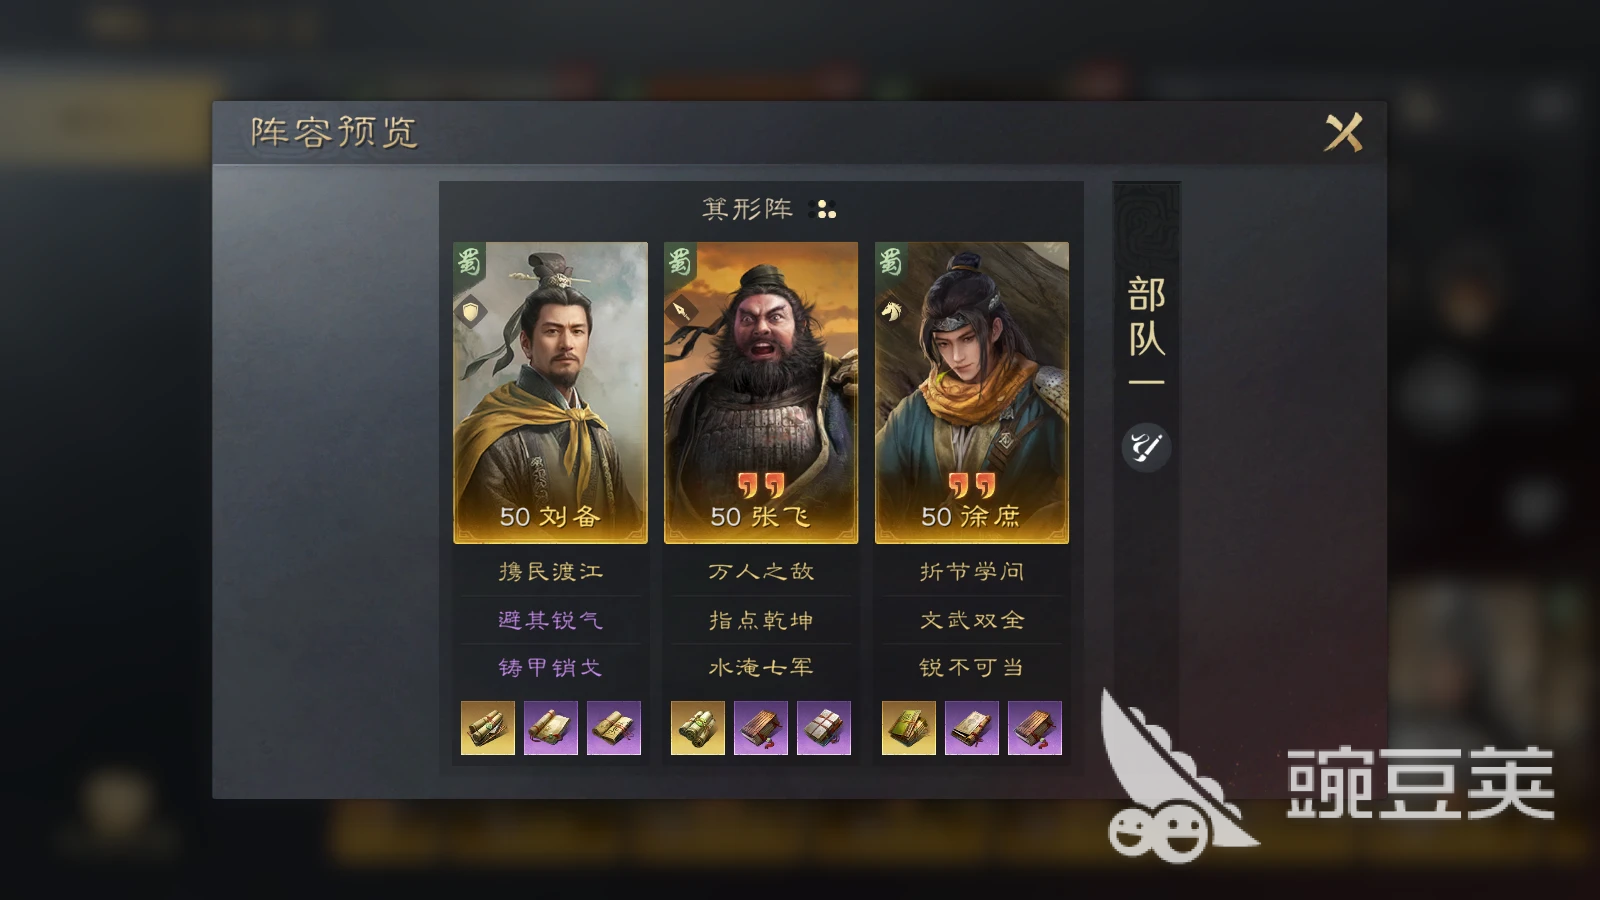This screenshot has width=1600, height=900.
Task: Click the green scroll icon under 张飞
Action: [697, 727]
